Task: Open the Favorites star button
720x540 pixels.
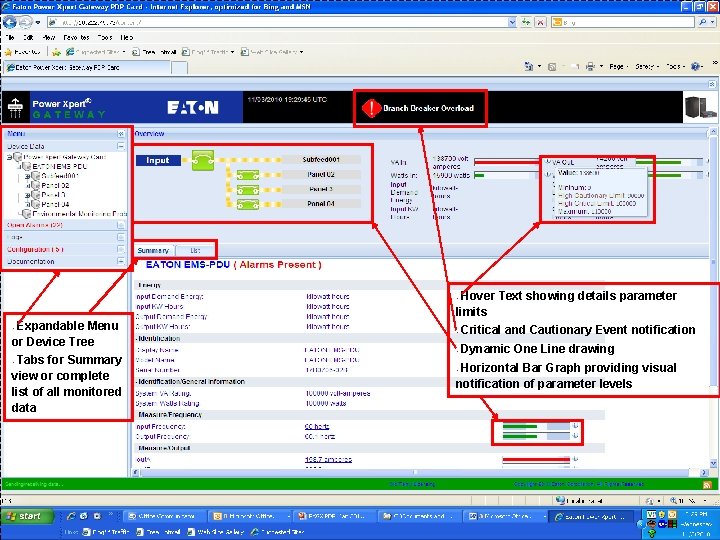Action: tap(23, 52)
